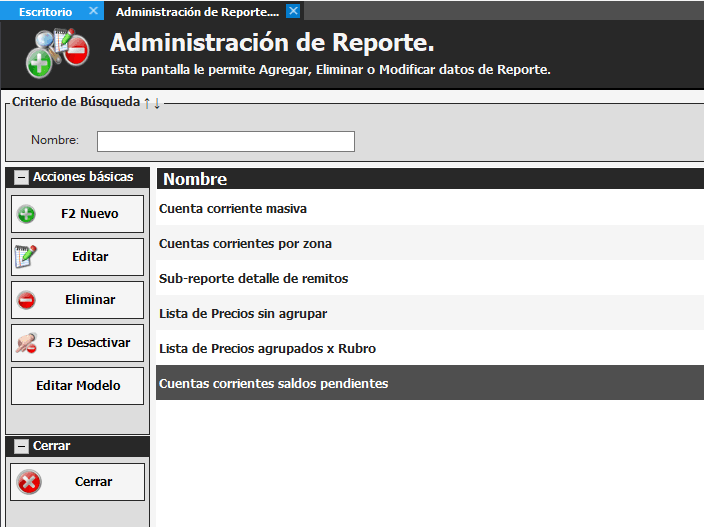
Task: Collapse the Acciones básicas panel
Action: coord(21,177)
